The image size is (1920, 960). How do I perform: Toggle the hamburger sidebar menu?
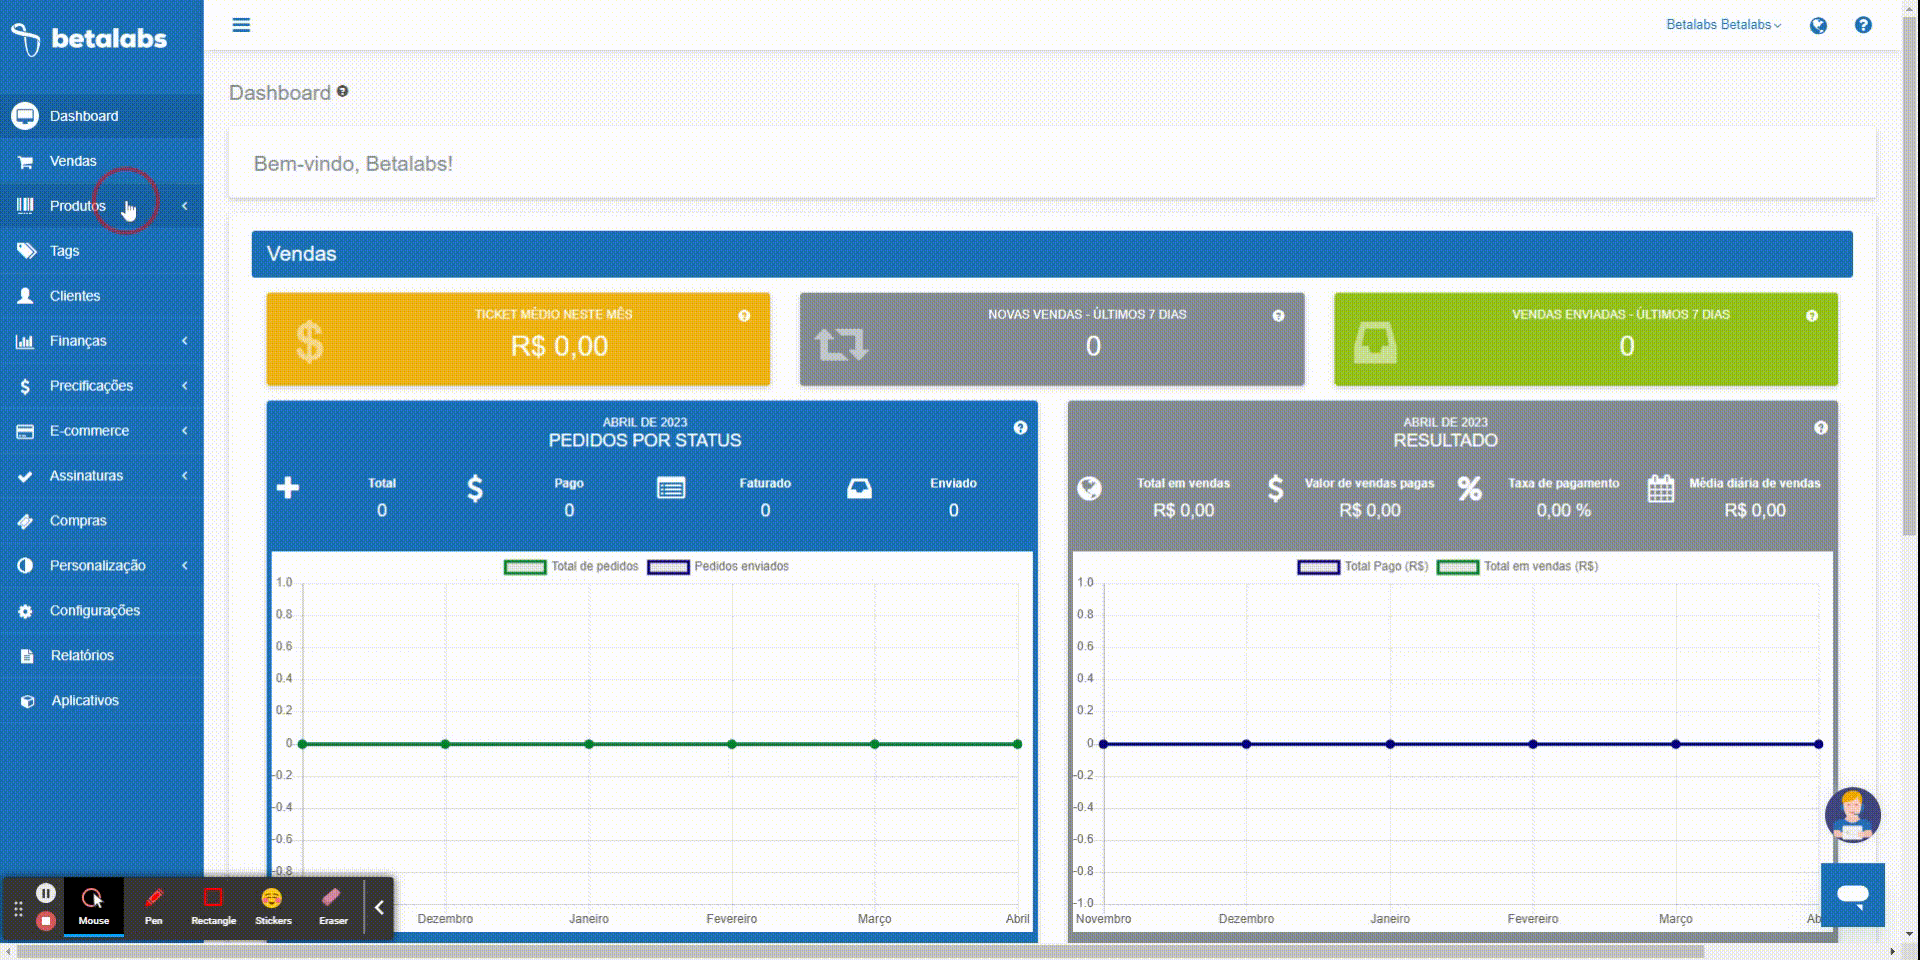click(x=241, y=25)
